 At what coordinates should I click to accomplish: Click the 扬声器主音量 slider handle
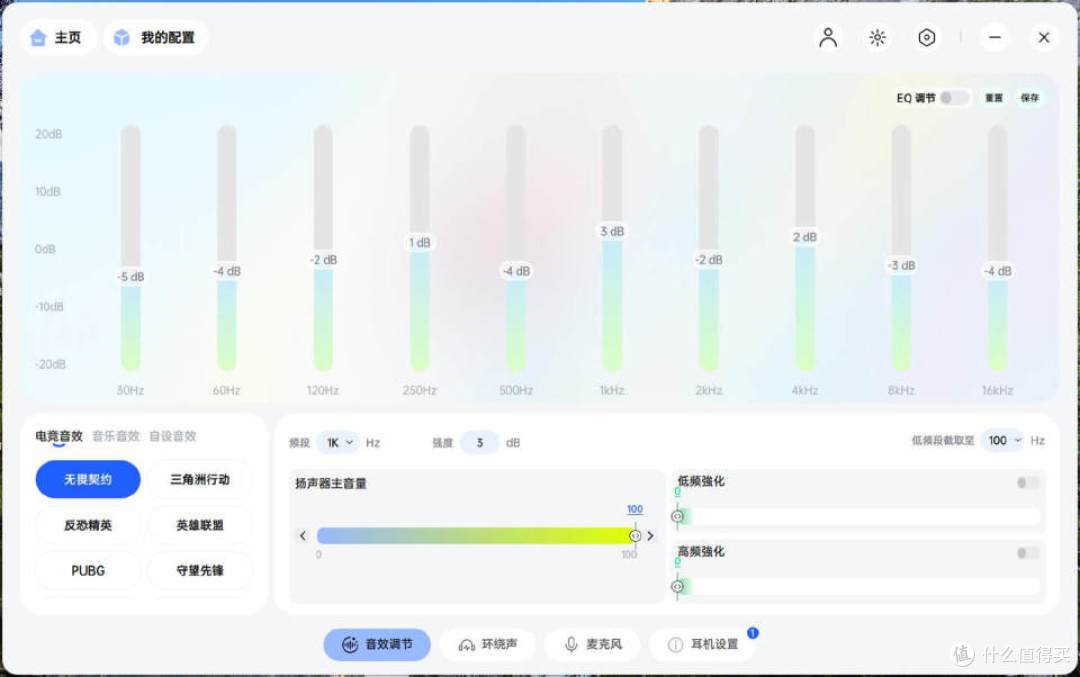coord(635,536)
